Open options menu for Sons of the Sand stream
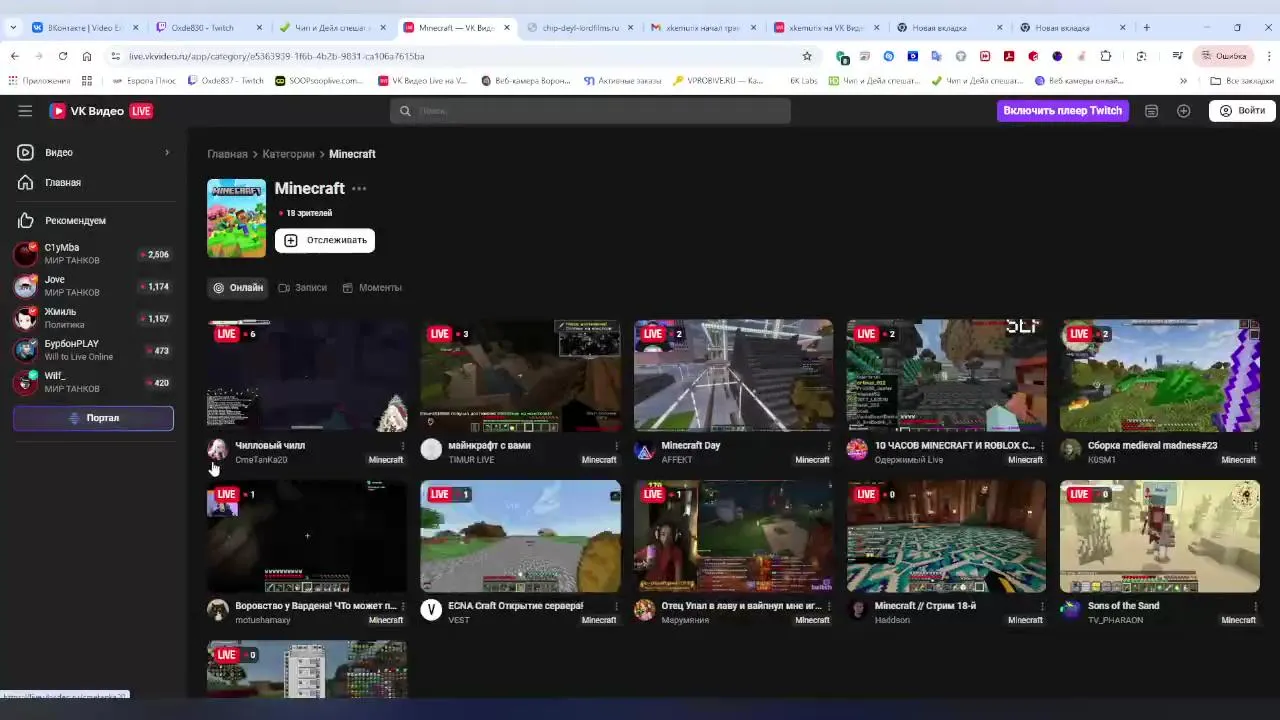The image size is (1280, 720). (1256, 606)
